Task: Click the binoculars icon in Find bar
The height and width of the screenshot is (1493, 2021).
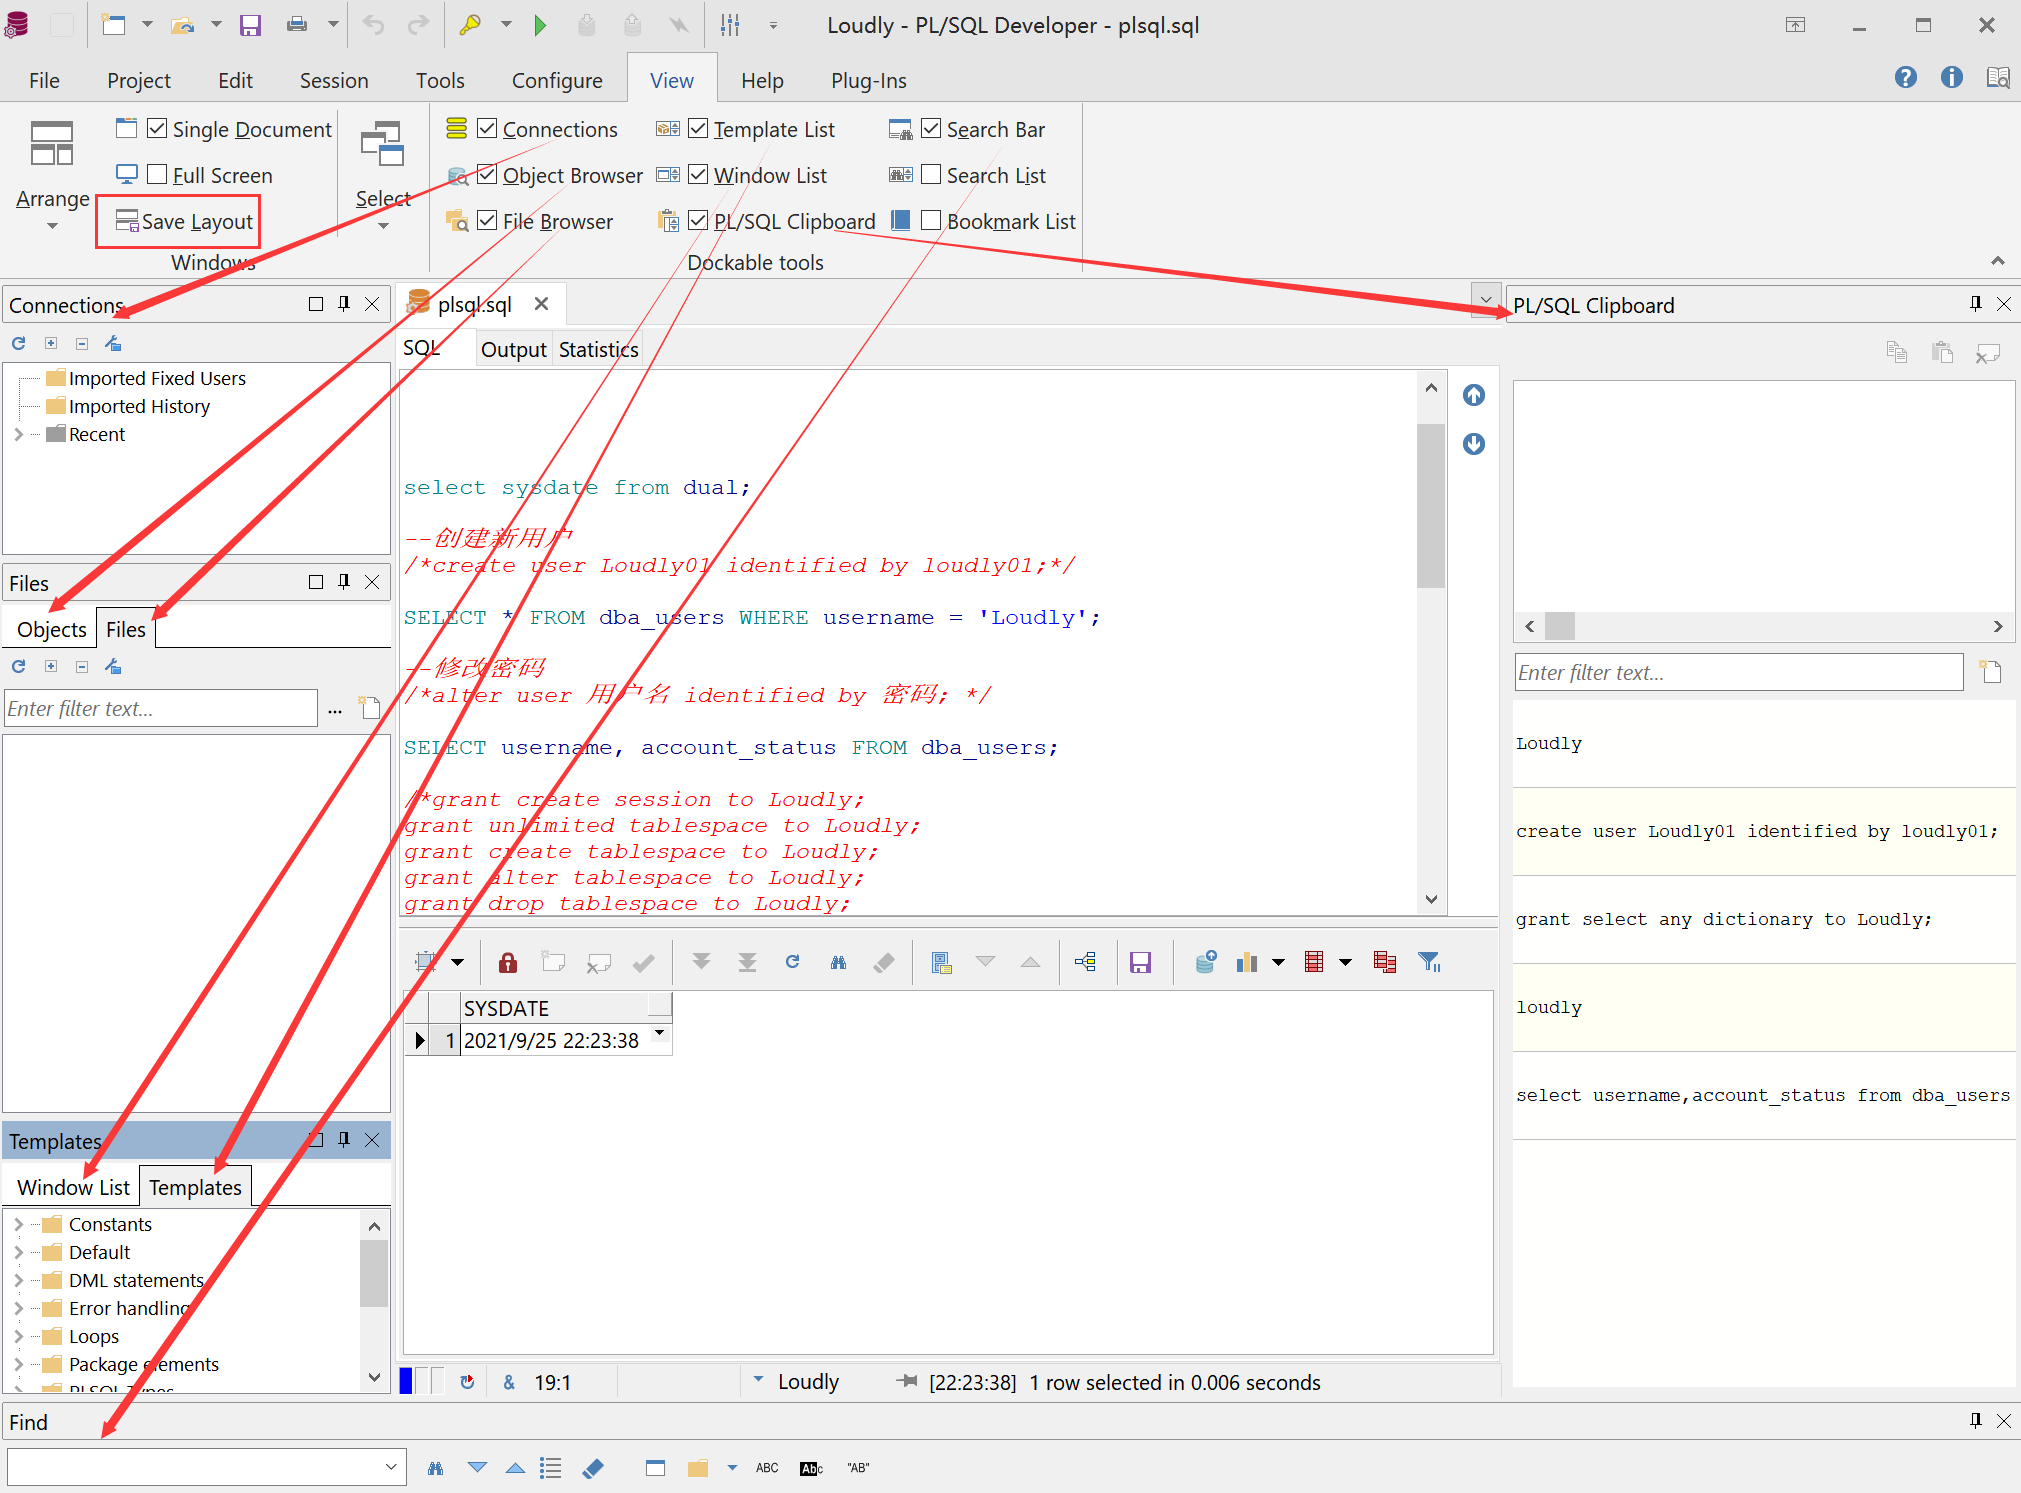Action: (435, 1468)
